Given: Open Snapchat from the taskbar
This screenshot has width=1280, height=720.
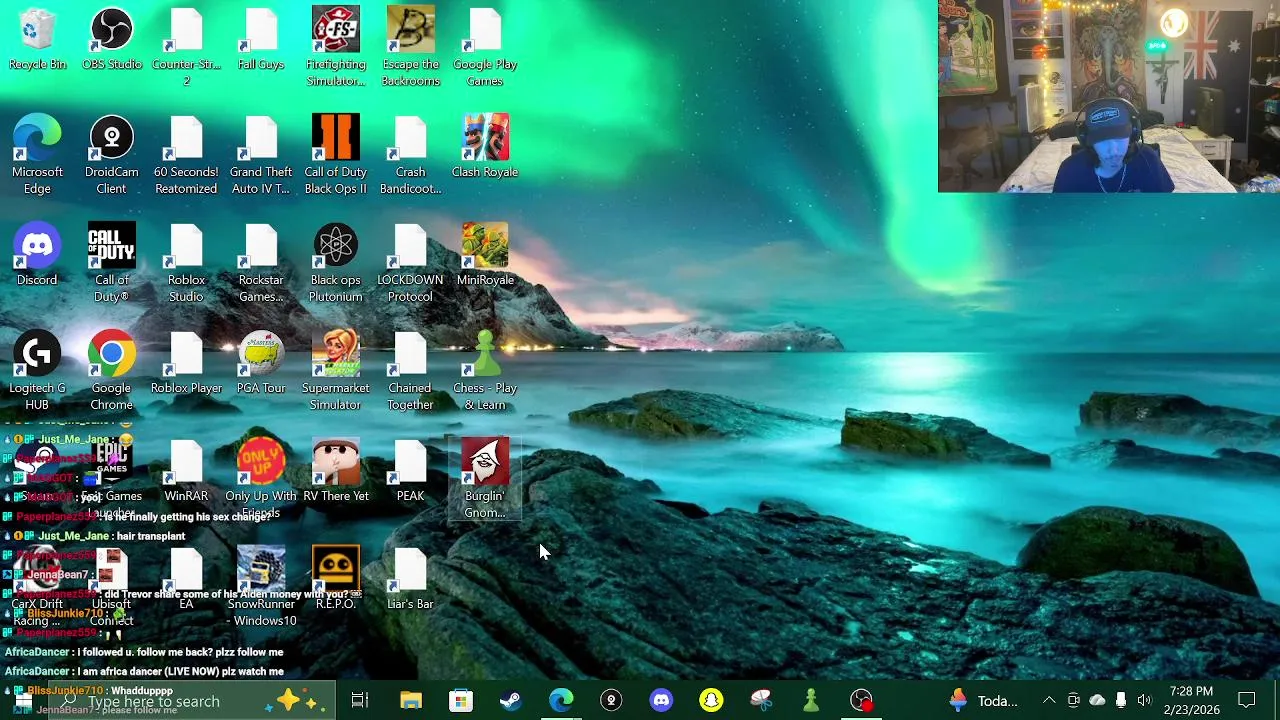Looking at the screenshot, I should pos(711,701).
